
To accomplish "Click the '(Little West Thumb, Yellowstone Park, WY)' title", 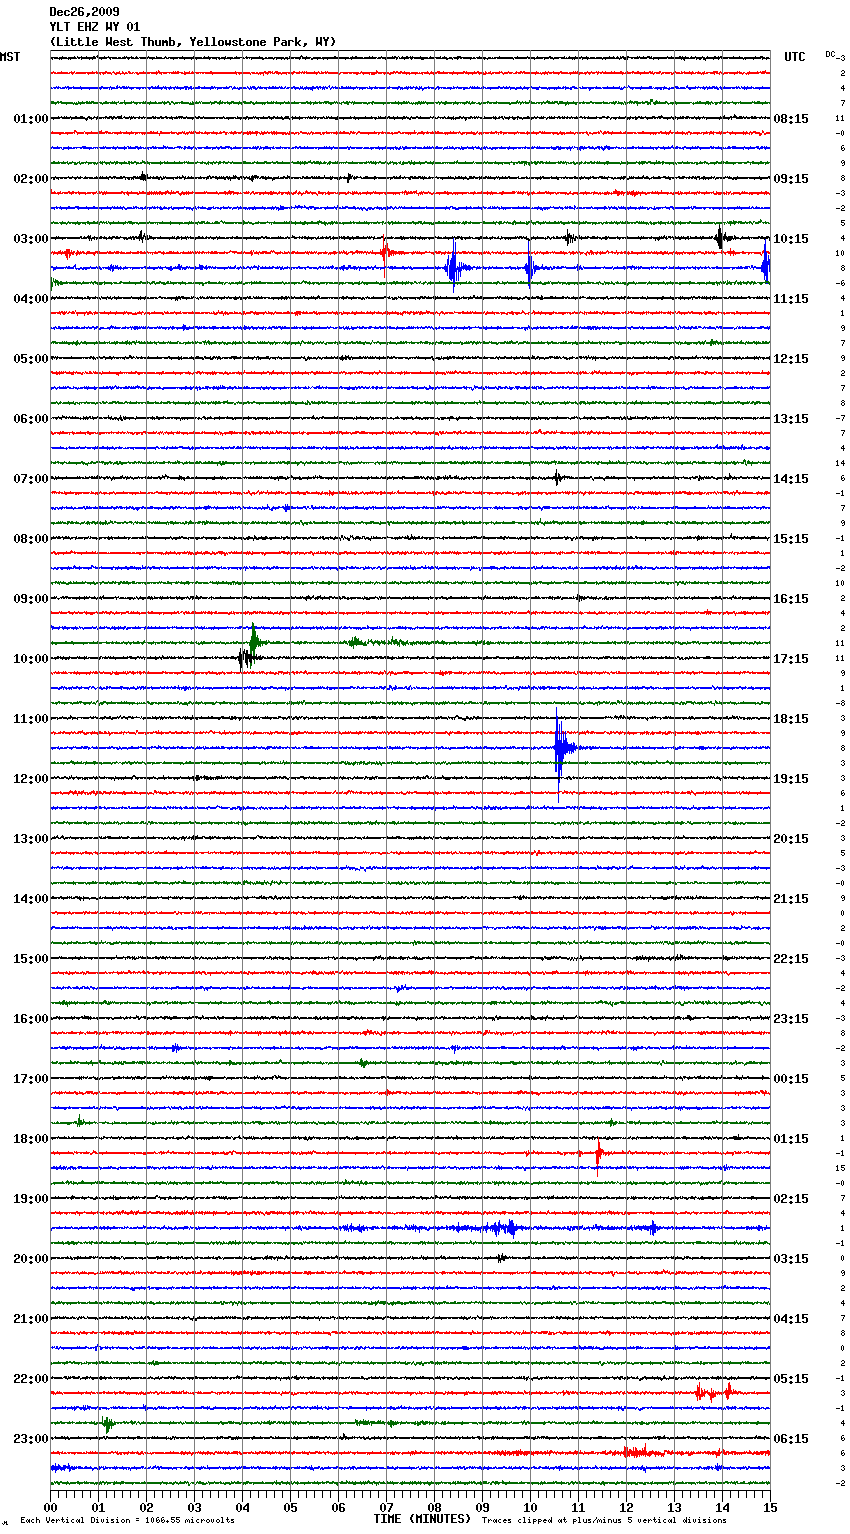I will coord(193,42).
